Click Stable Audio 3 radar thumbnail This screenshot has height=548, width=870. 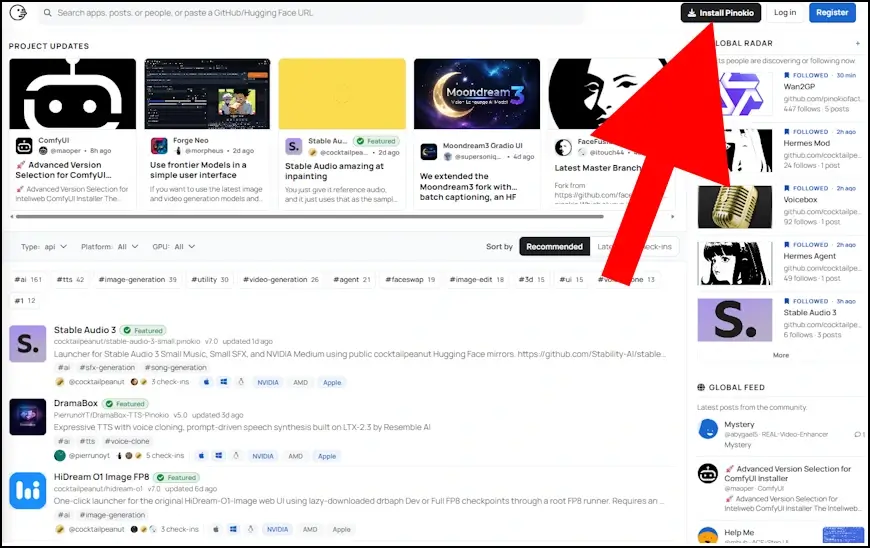pos(735,320)
